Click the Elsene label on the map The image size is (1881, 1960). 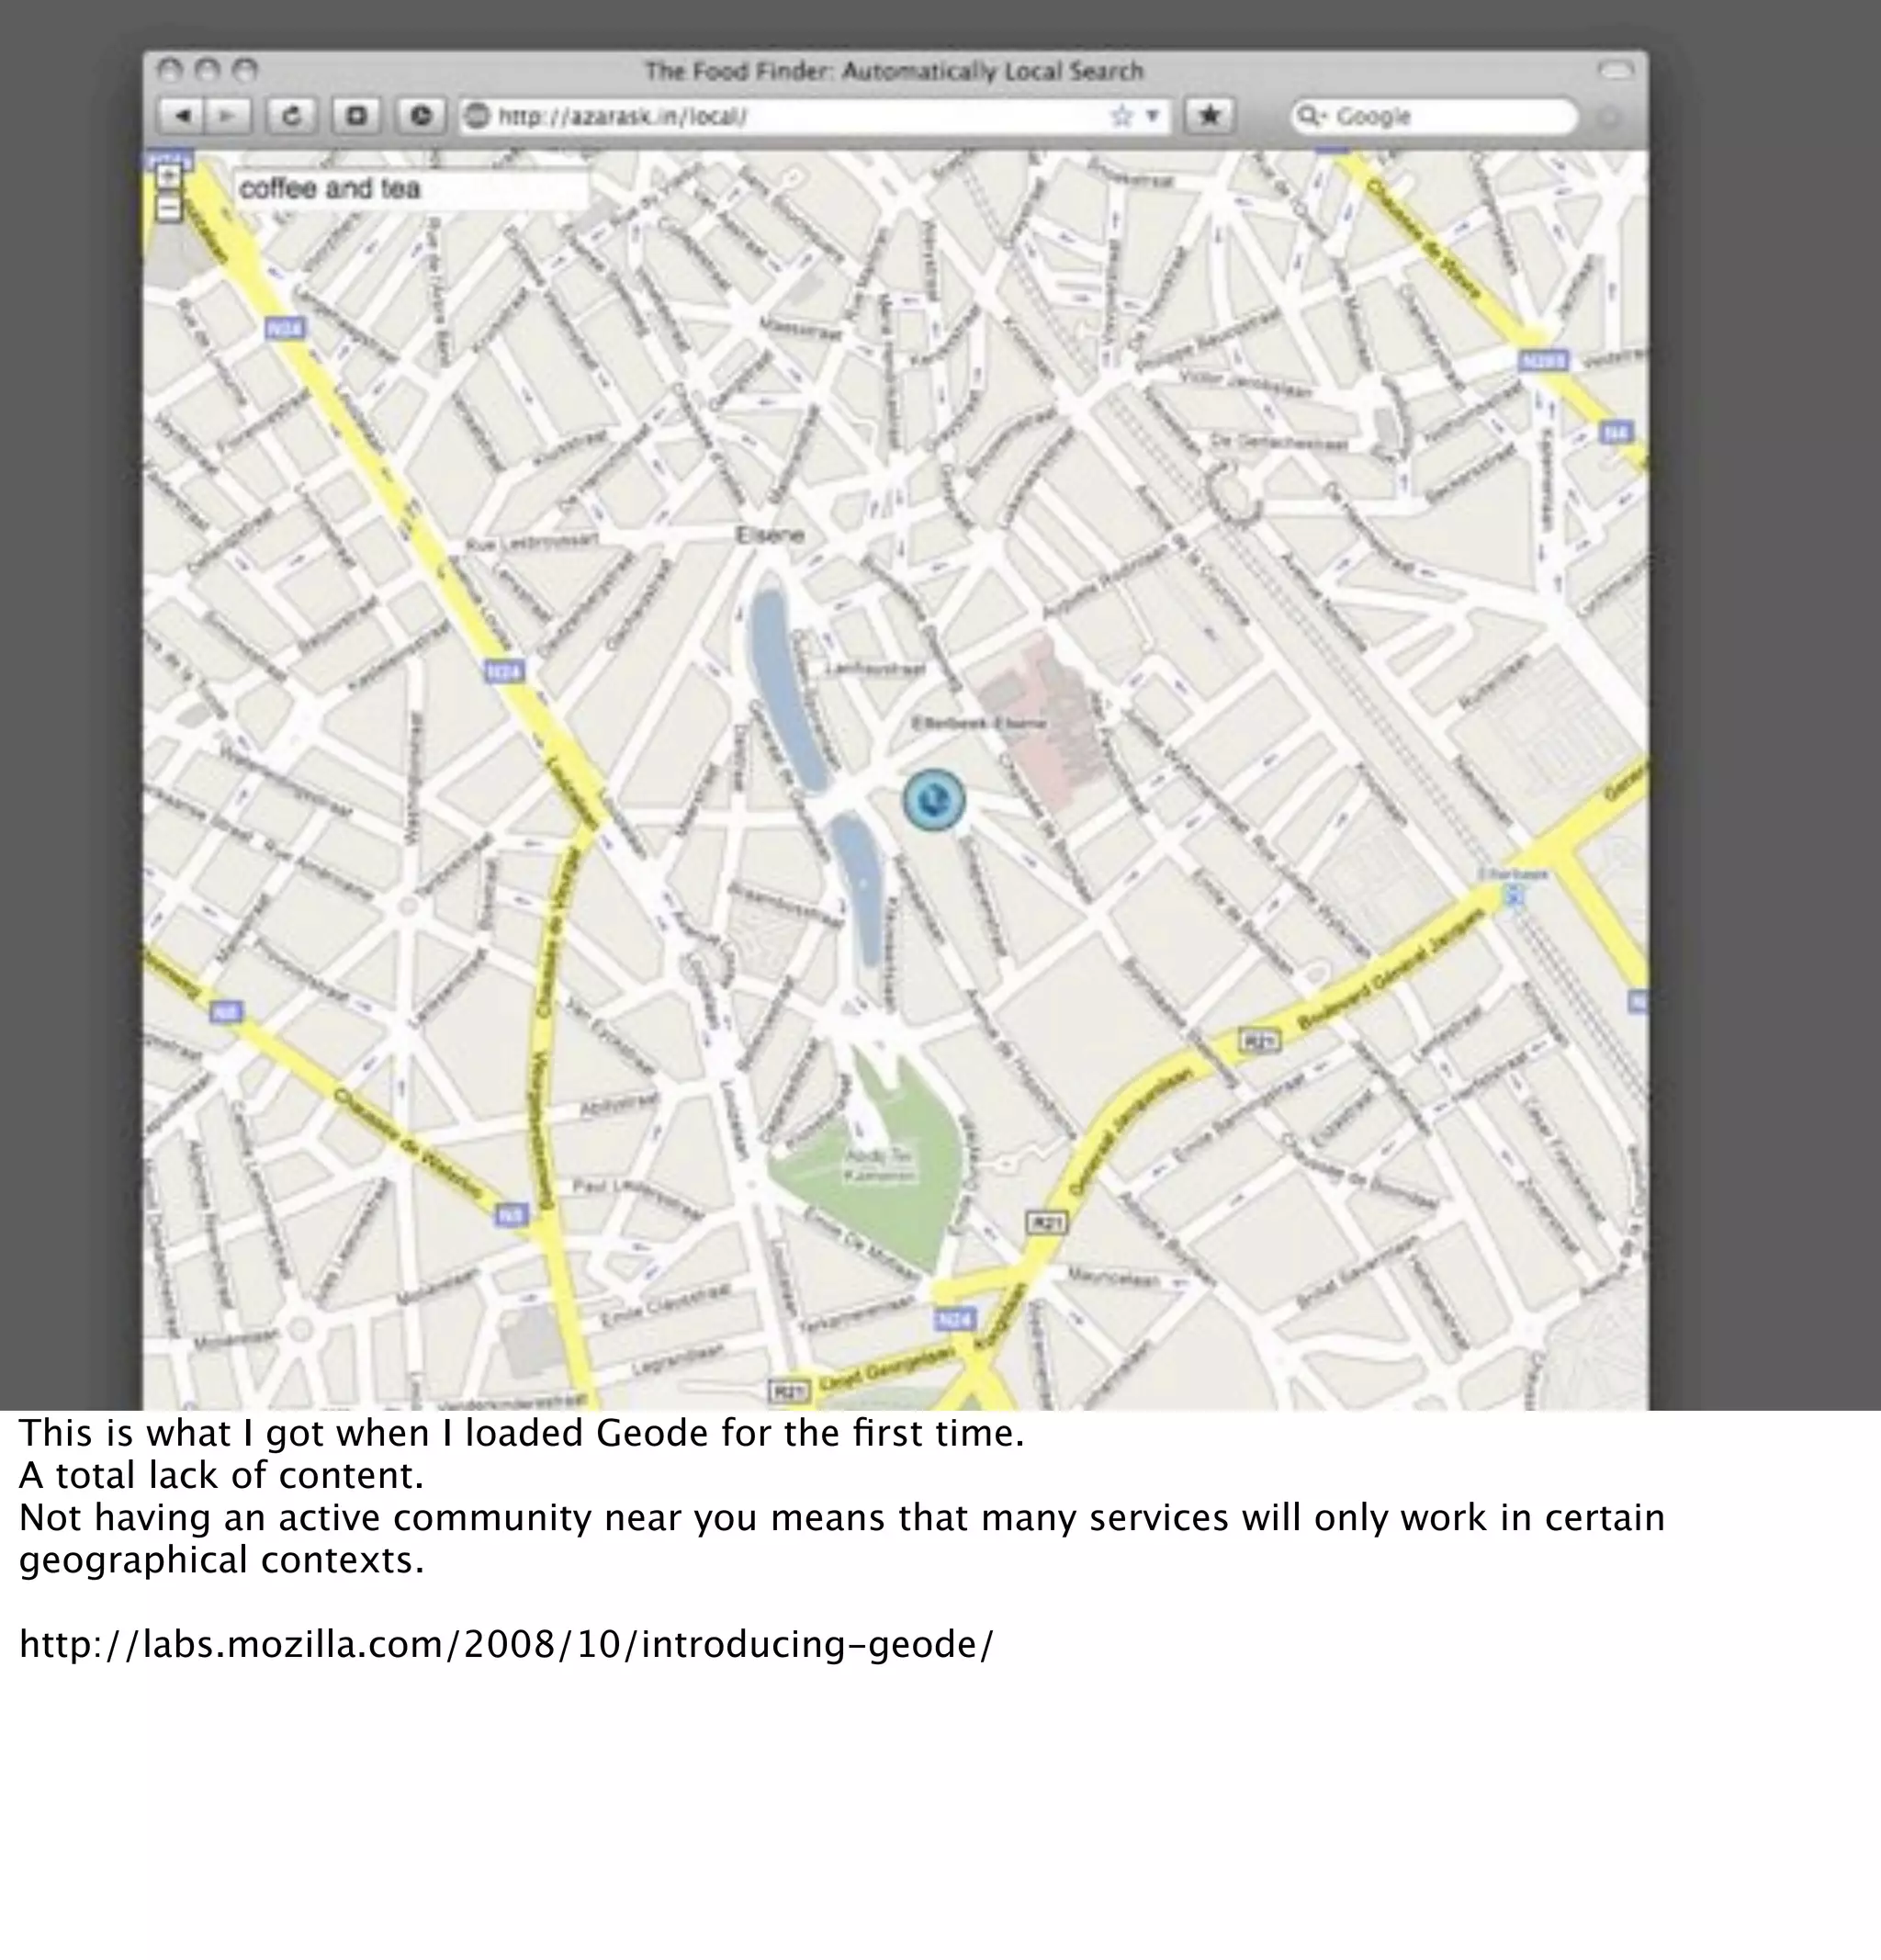point(770,535)
